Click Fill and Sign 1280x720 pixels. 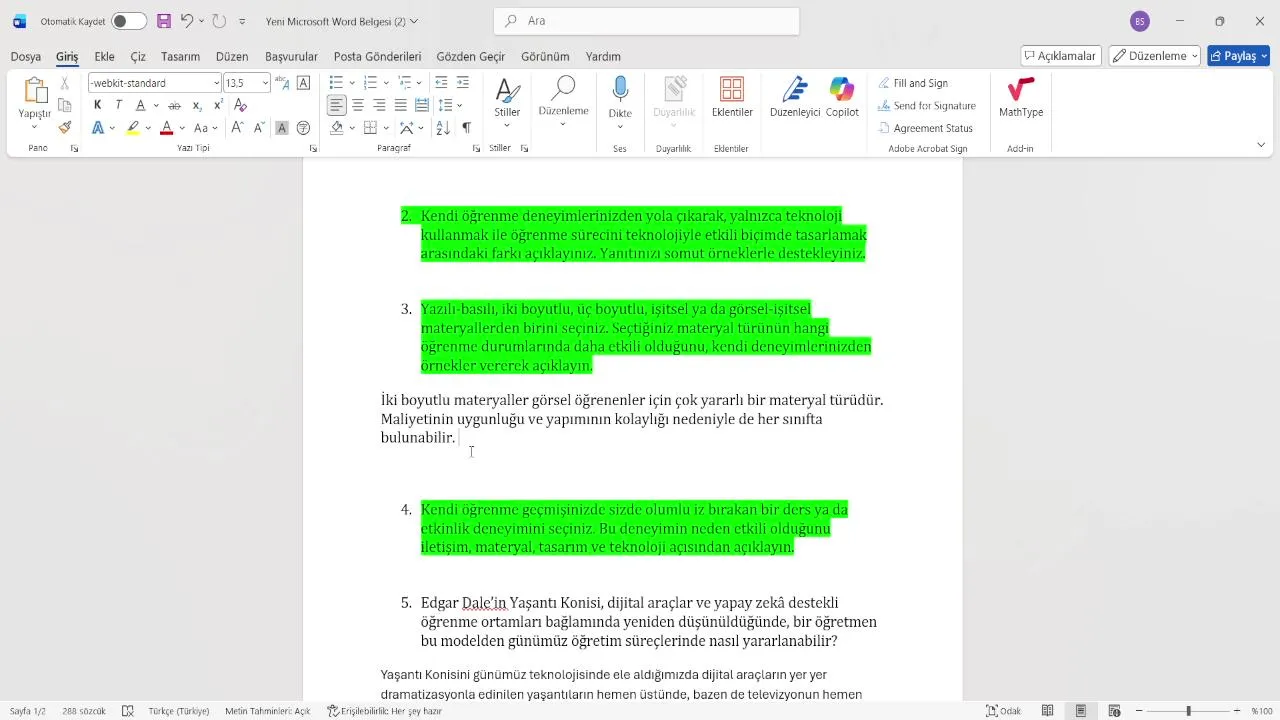pos(913,83)
